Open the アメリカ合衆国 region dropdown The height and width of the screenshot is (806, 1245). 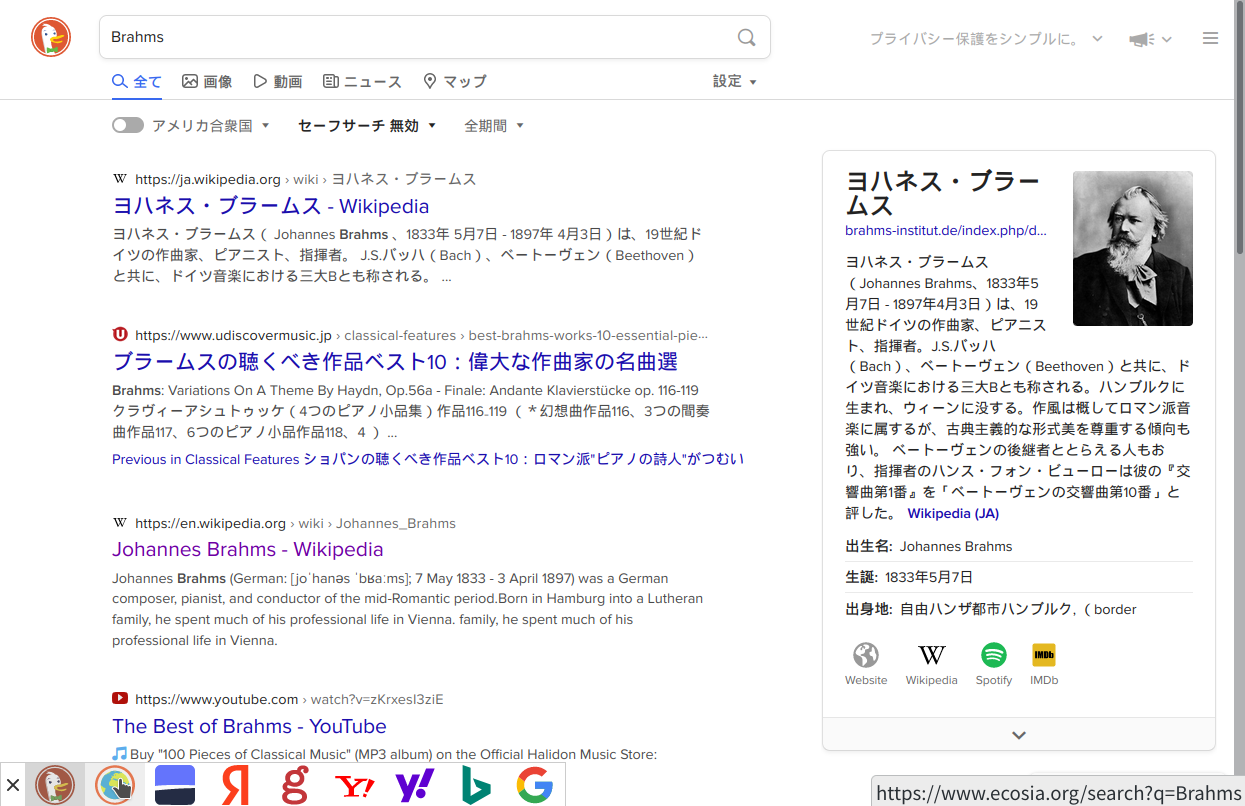211,126
